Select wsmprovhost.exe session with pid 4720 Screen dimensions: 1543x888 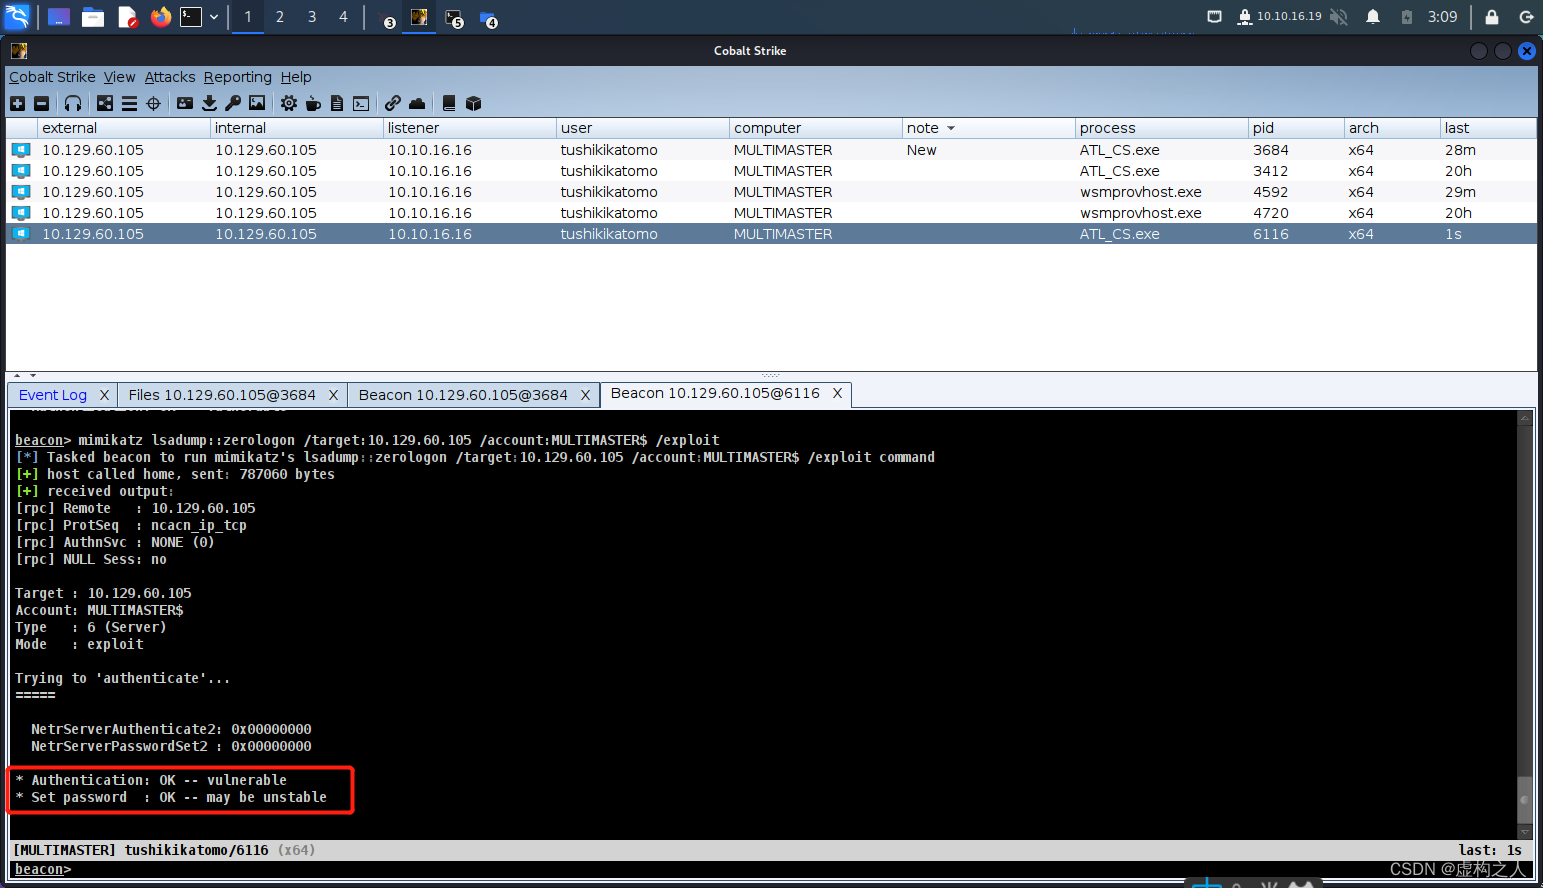(x=771, y=213)
